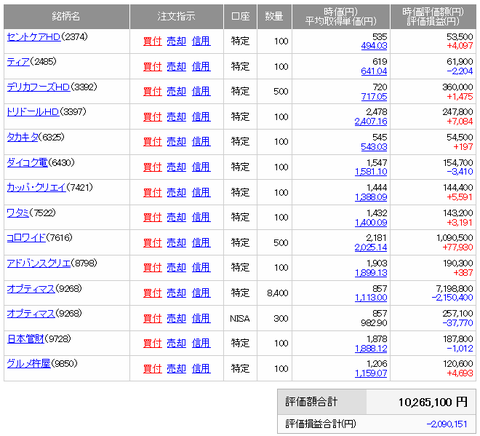Open average cost 1,159.07 link

[371, 374]
